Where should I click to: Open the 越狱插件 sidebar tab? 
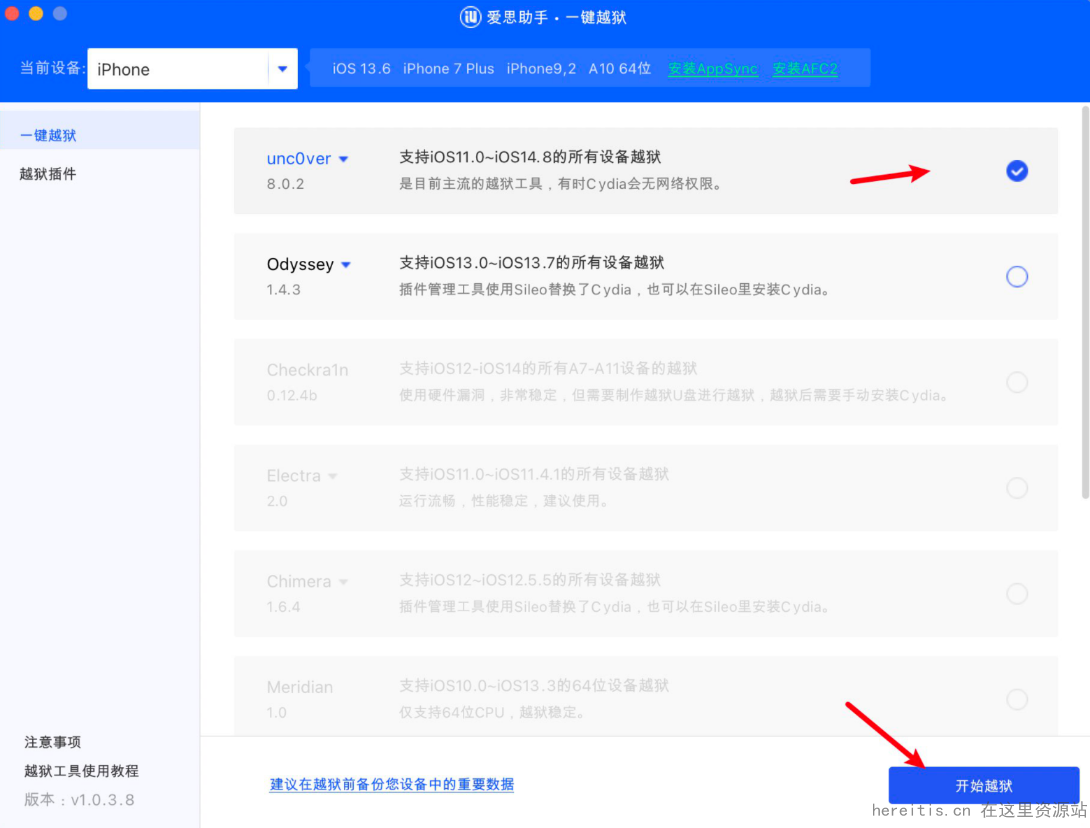(48, 174)
